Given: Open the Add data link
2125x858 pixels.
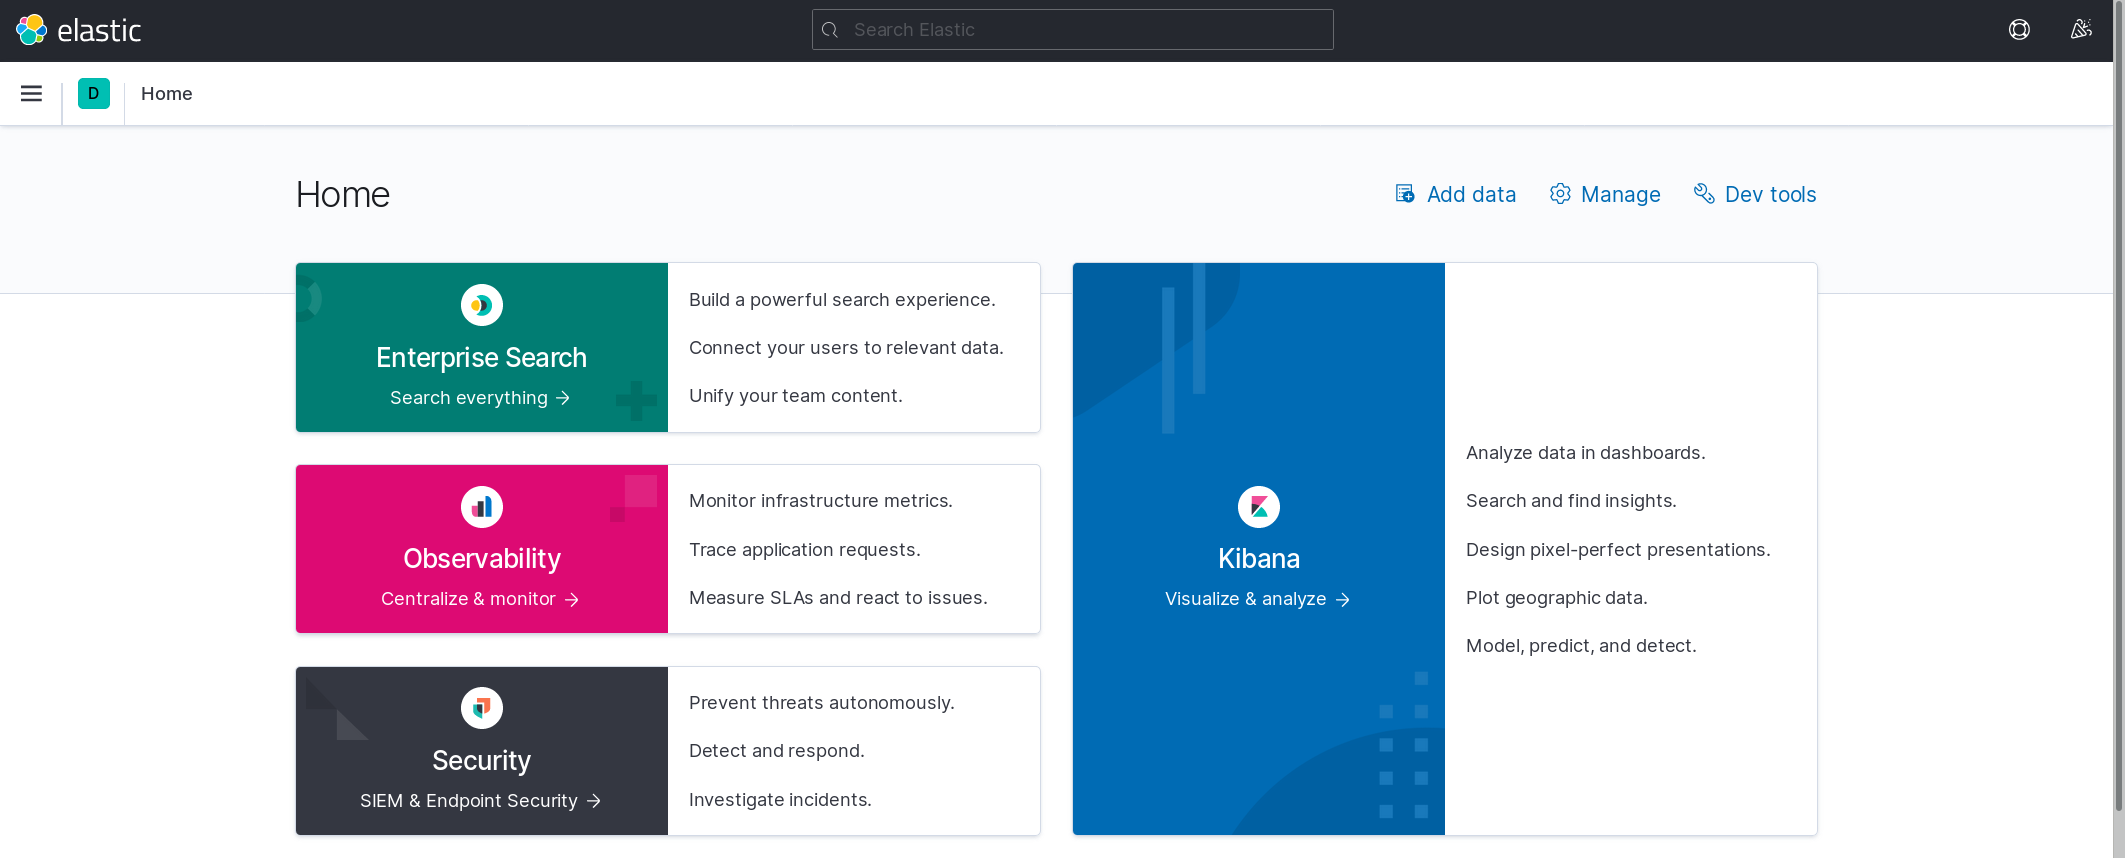Looking at the screenshot, I should (x=1471, y=194).
